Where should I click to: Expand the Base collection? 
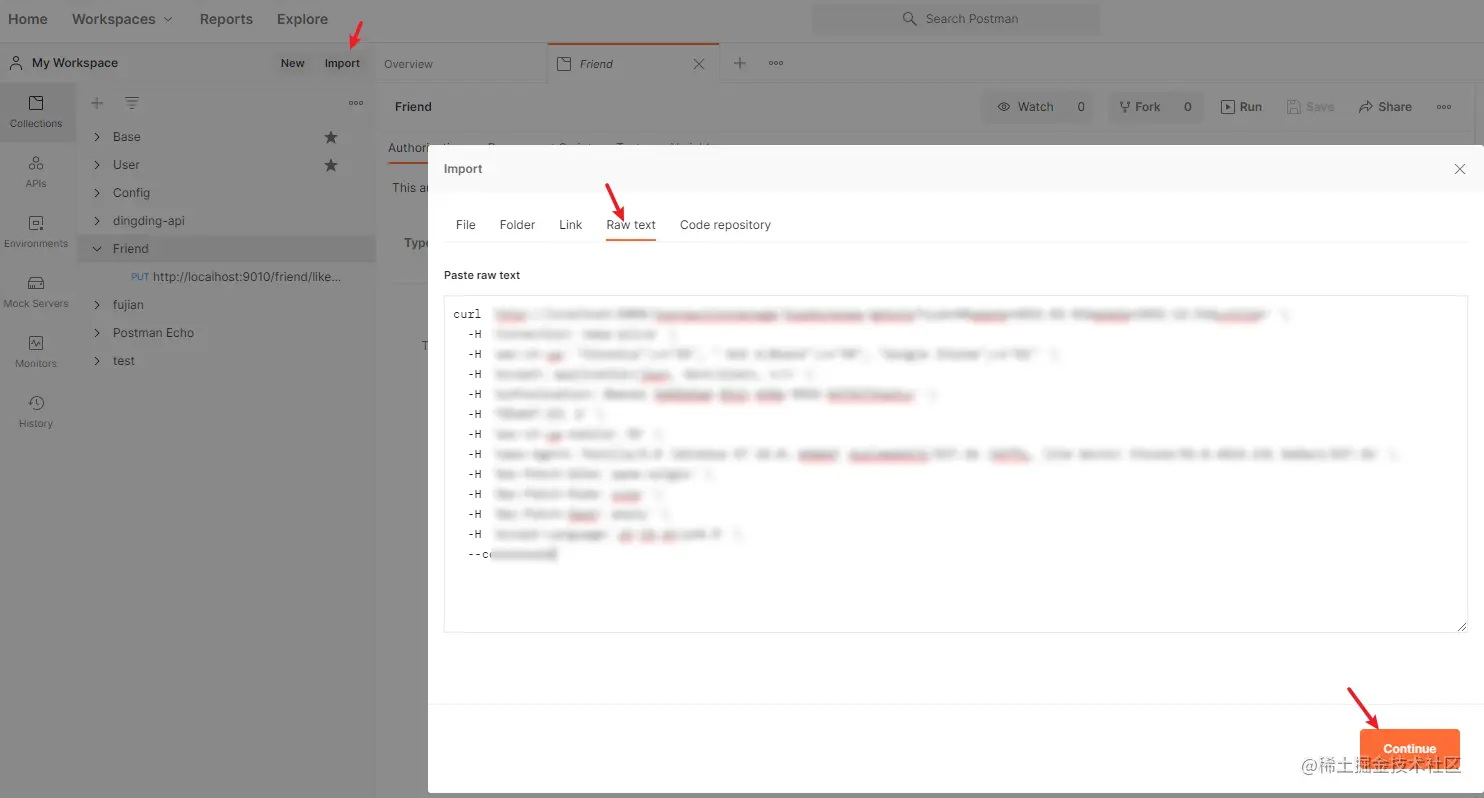click(x=97, y=137)
